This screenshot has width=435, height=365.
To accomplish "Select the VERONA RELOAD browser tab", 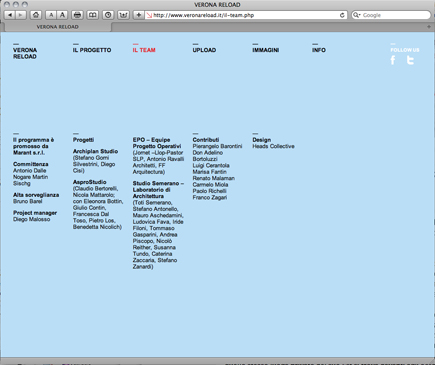I will tap(58, 27).
